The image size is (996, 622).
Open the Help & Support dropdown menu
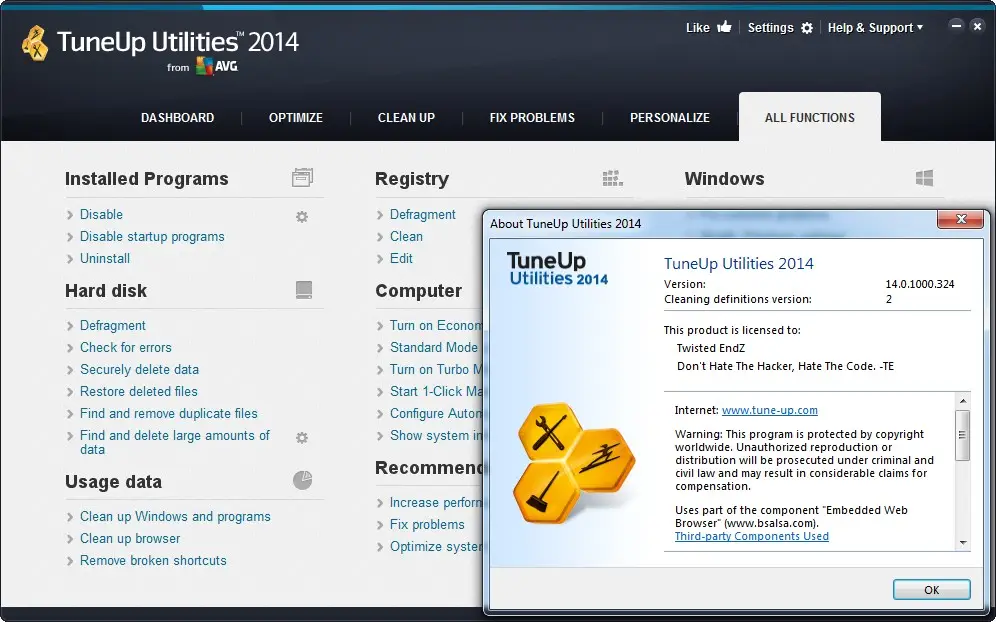[875, 28]
